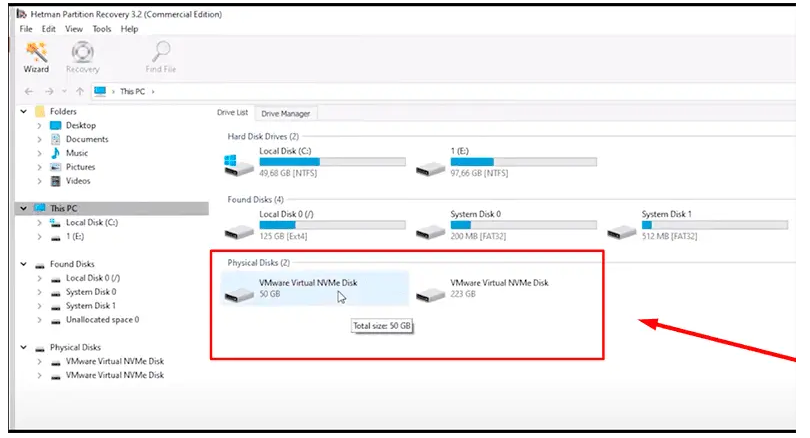Open the Edit menu
810x438 pixels.
(x=49, y=29)
